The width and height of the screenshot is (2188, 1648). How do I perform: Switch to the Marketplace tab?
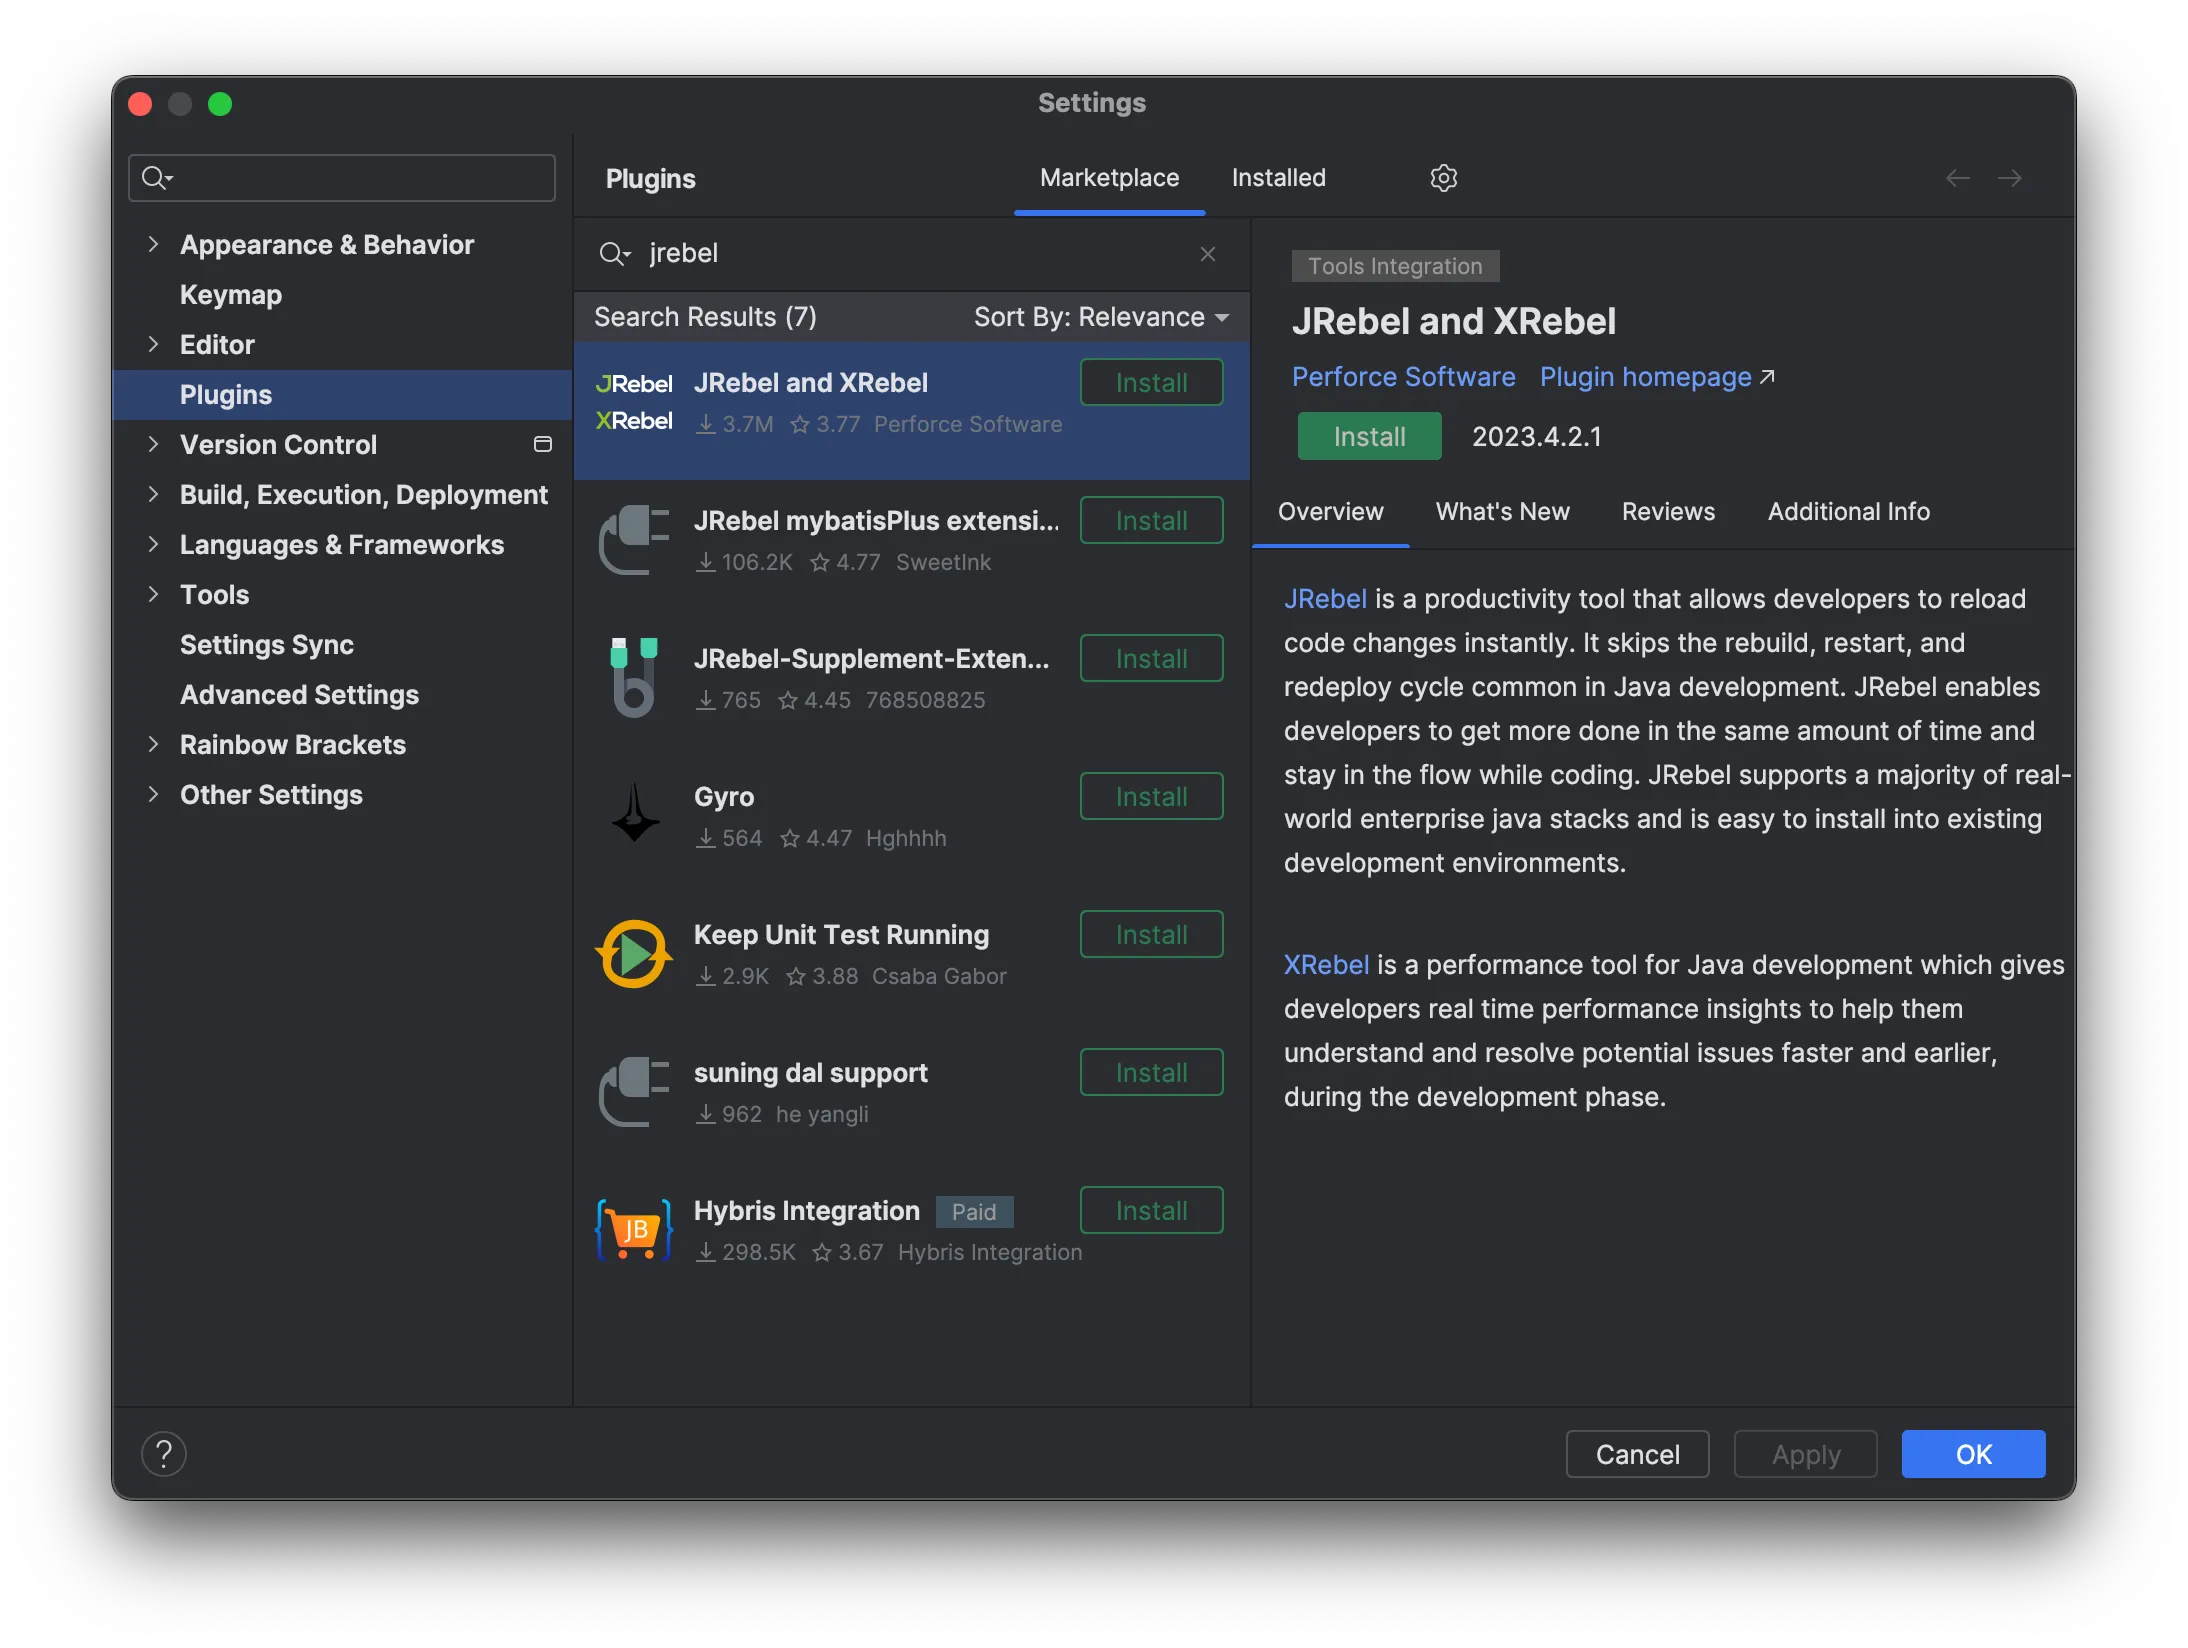pyautogui.click(x=1109, y=178)
